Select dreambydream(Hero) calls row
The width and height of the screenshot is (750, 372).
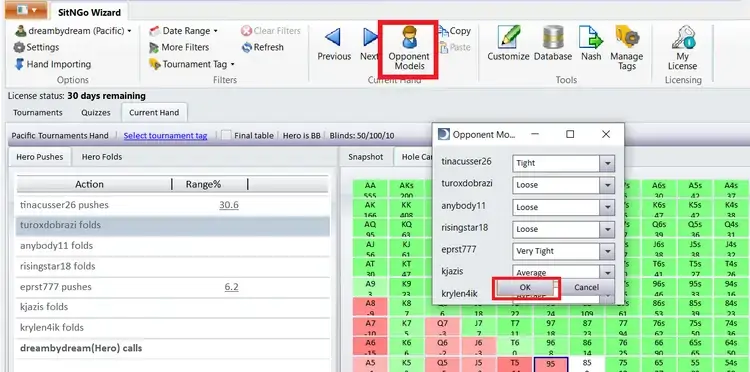coord(173,348)
